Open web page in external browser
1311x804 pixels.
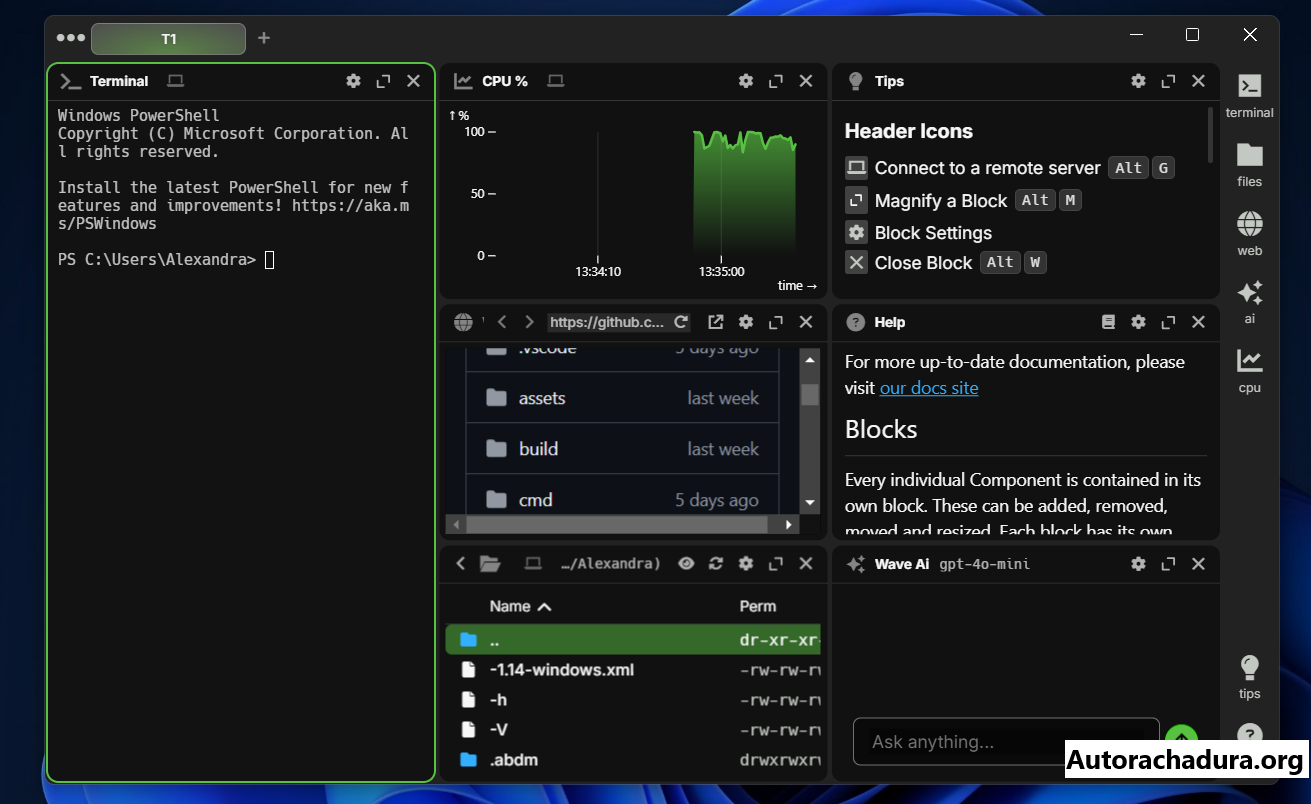point(716,322)
